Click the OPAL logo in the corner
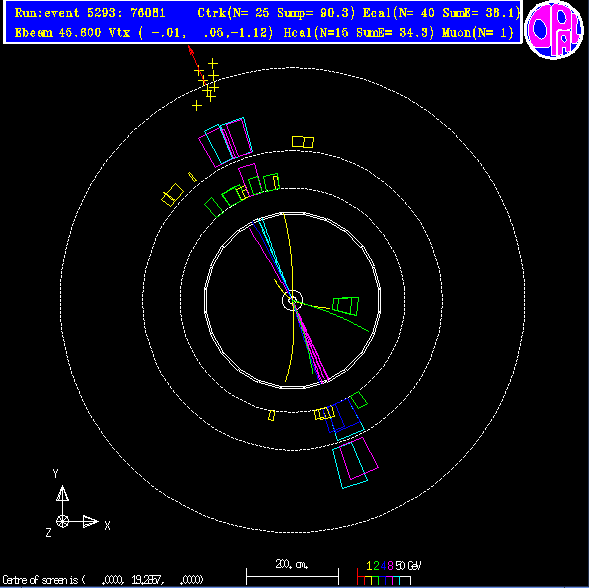 point(554,30)
